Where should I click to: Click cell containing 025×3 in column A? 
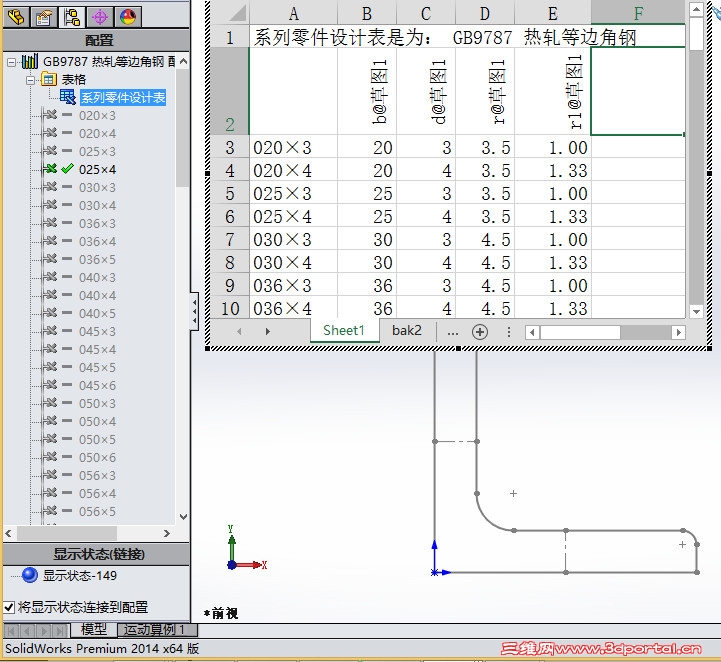[293, 194]
